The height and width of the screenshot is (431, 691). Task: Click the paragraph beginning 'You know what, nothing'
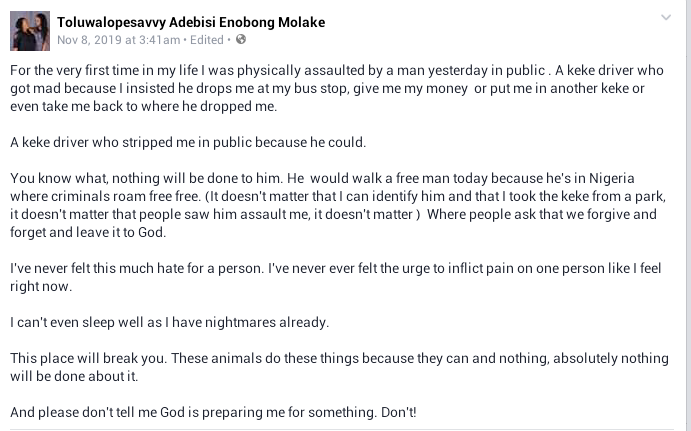point(338,205)
